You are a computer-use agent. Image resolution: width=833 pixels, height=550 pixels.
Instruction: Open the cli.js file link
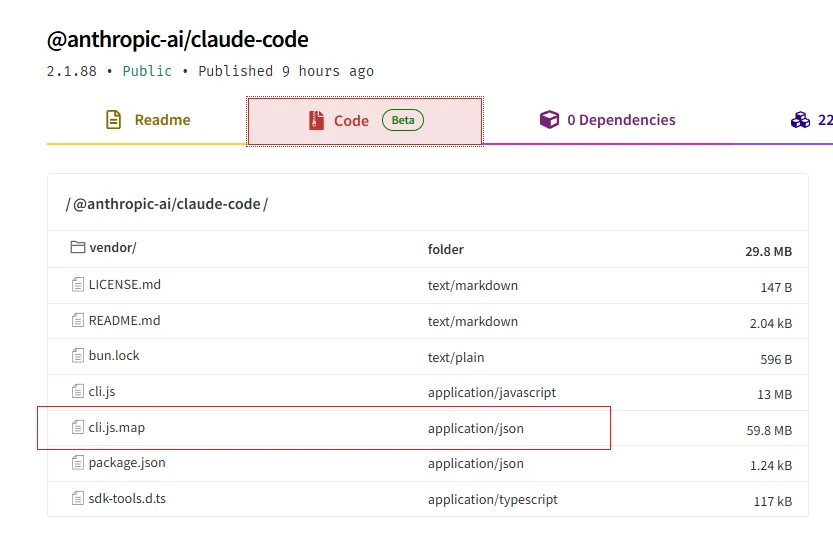[102, 392]
